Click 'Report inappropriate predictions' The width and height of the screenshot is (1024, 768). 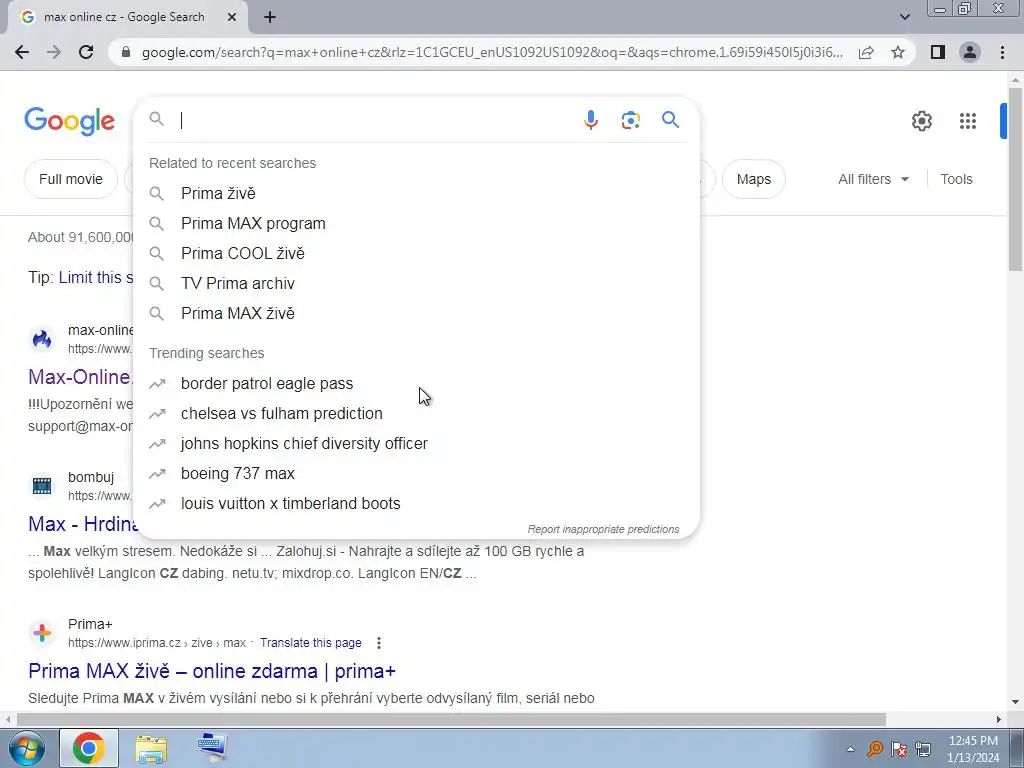pos(603,529)
